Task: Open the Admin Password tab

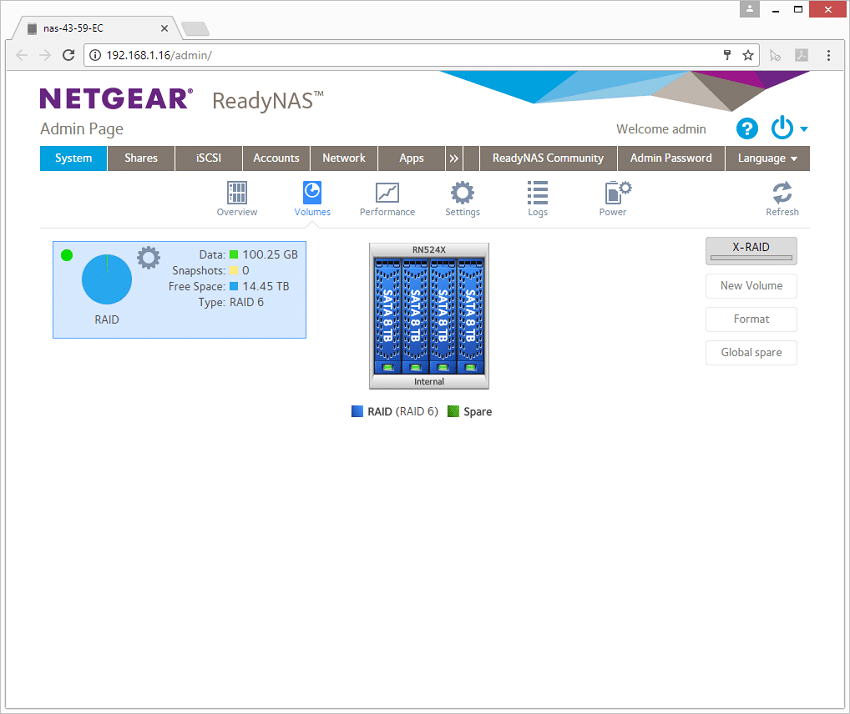Action: (x=671, y=158)
